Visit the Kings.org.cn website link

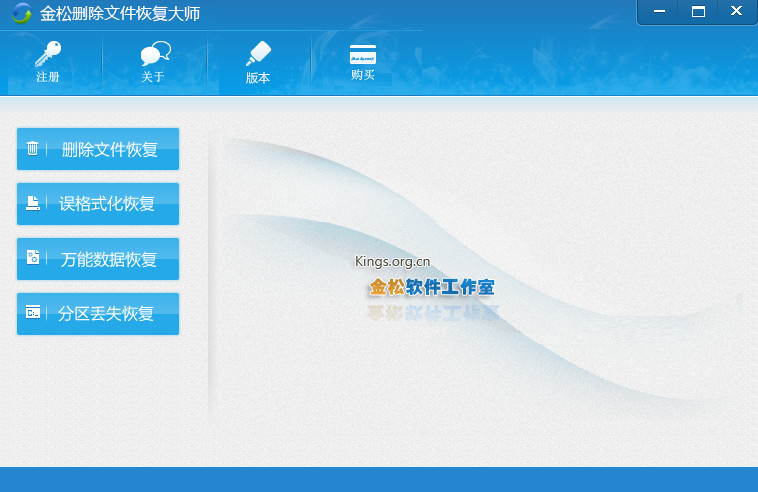click(x=392, y=262)
